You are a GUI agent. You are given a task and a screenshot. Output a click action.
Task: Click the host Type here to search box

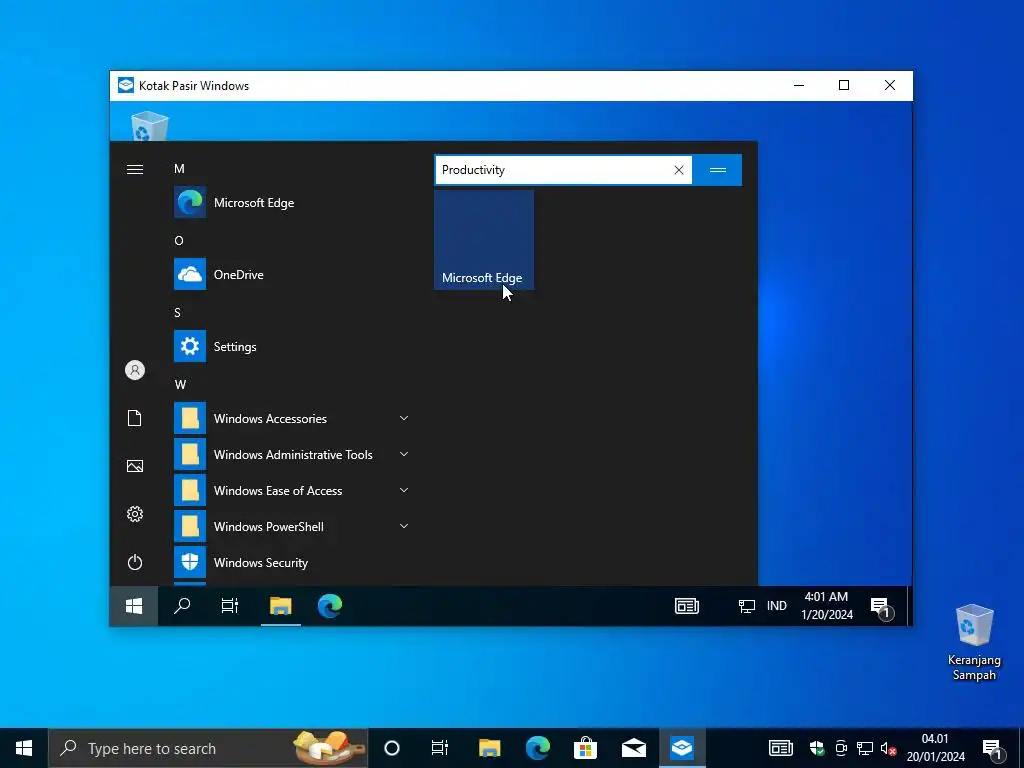pos(208,748)
